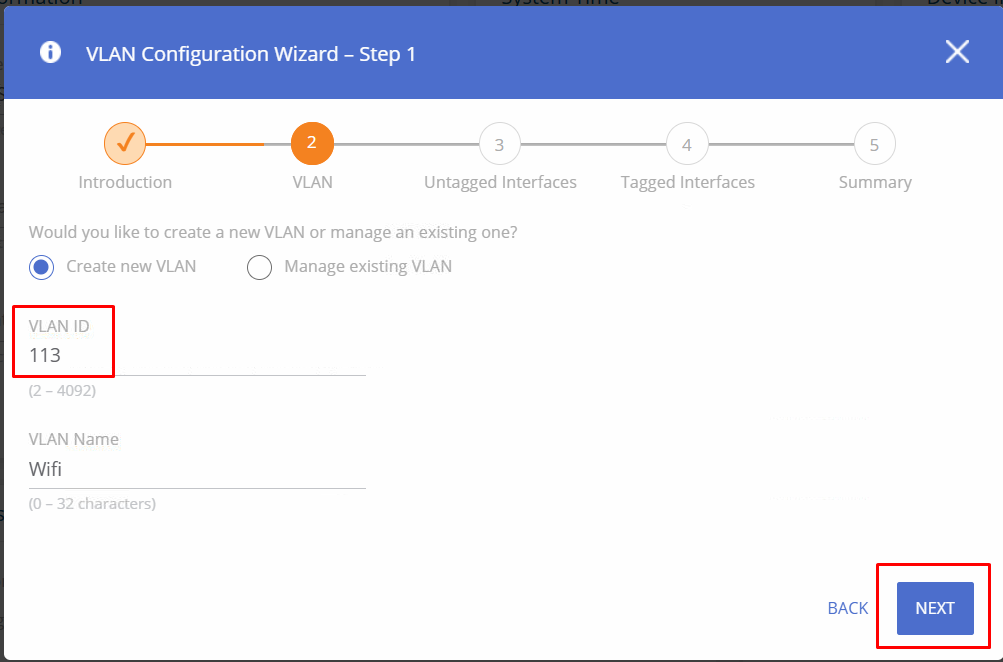Open the Introduction step label

[x=125, y=182]
